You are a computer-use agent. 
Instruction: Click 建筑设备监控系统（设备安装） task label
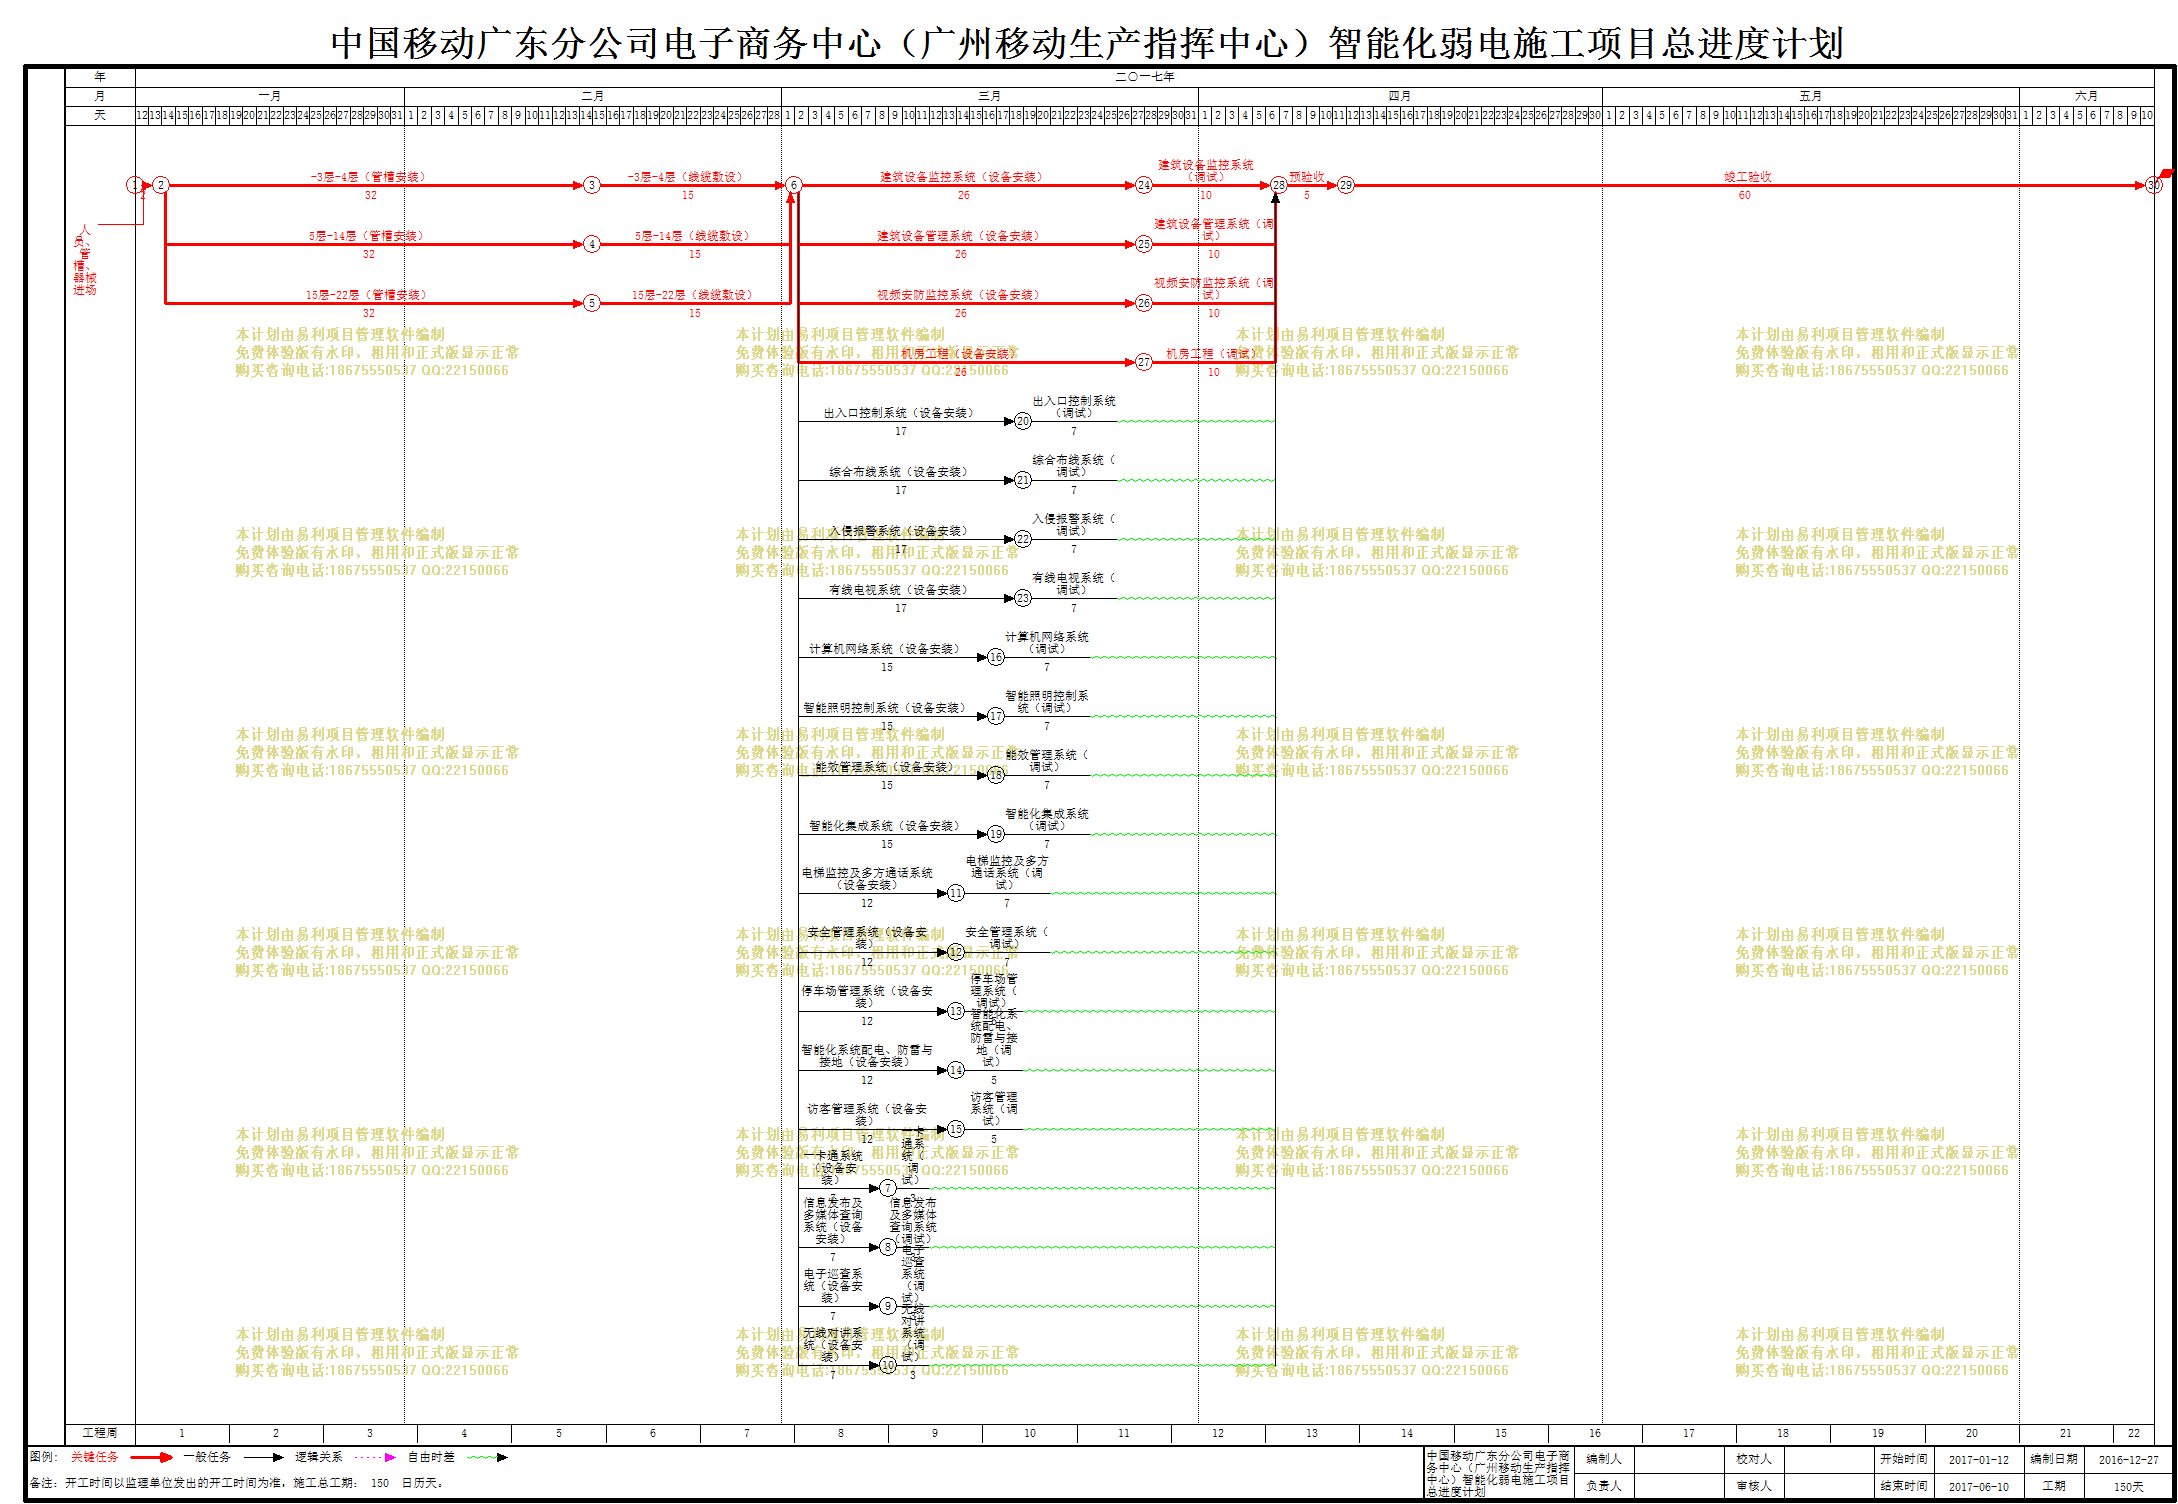coord(961,177)
